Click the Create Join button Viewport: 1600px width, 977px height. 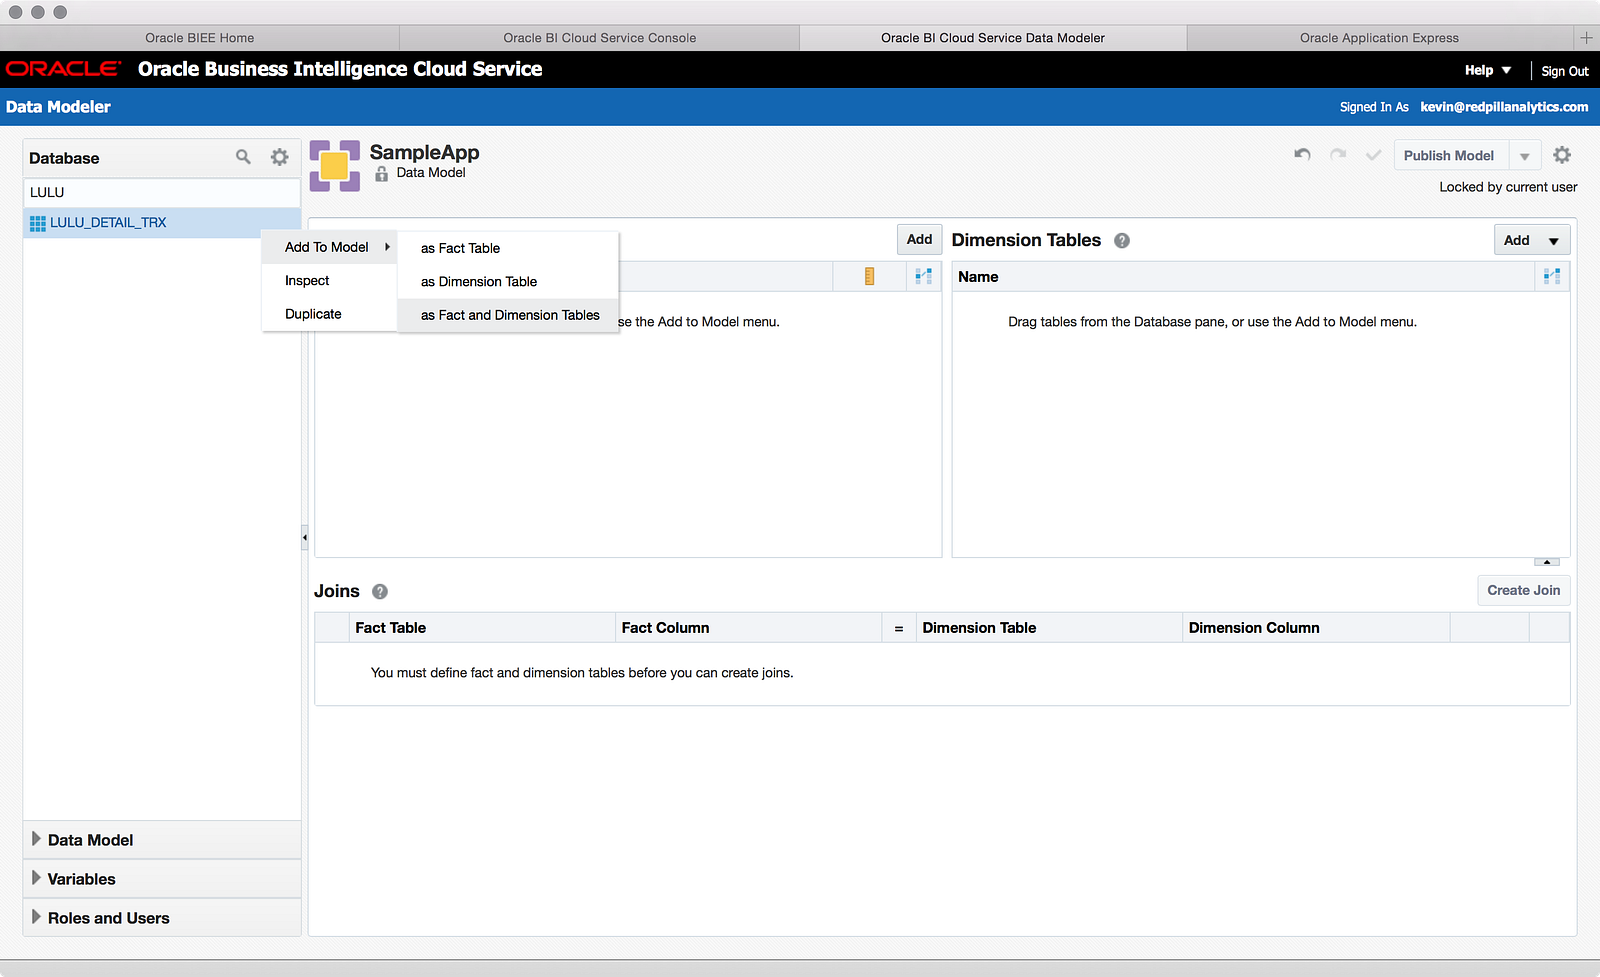1523,591
